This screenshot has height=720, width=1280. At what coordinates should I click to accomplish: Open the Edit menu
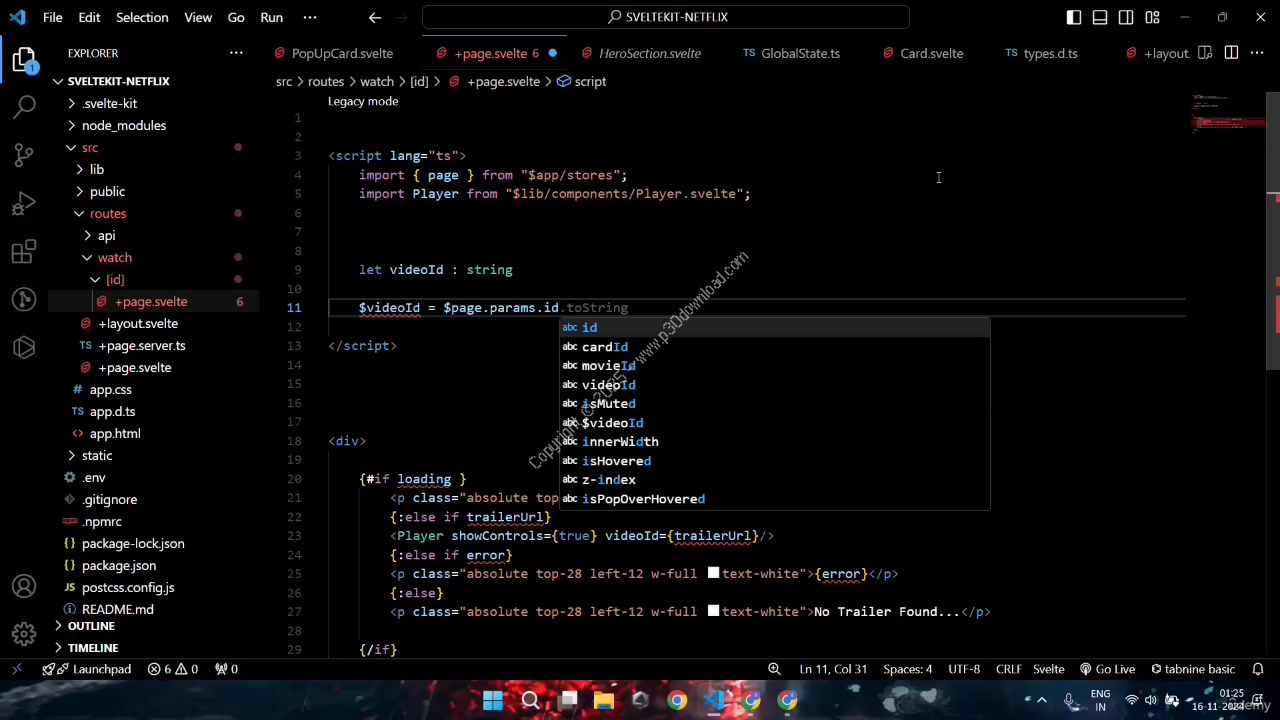pyautogui.click(x=89, y=17)
